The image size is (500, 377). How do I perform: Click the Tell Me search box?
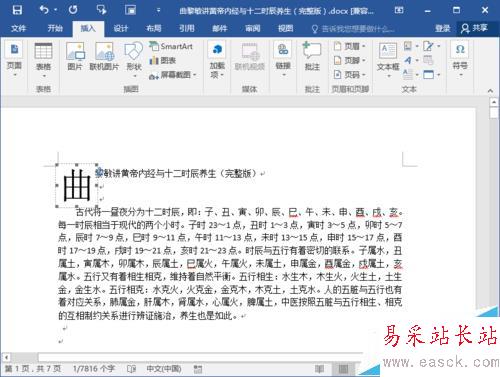[x=353, y=29]
